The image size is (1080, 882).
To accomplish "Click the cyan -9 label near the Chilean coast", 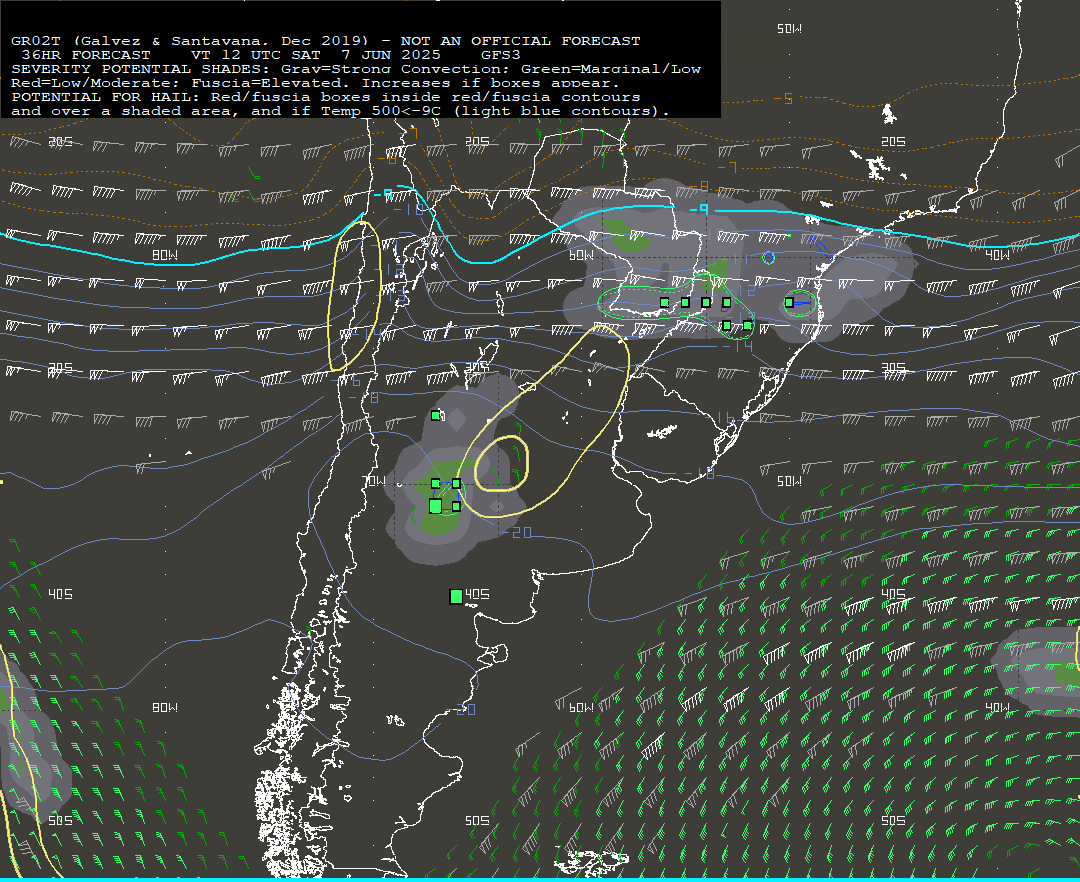I will pos(384,195).
